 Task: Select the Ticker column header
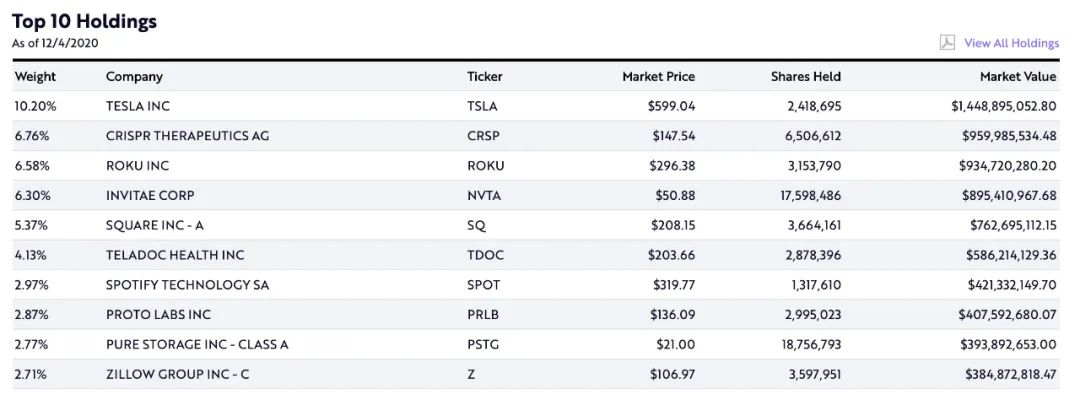point(485,77)
